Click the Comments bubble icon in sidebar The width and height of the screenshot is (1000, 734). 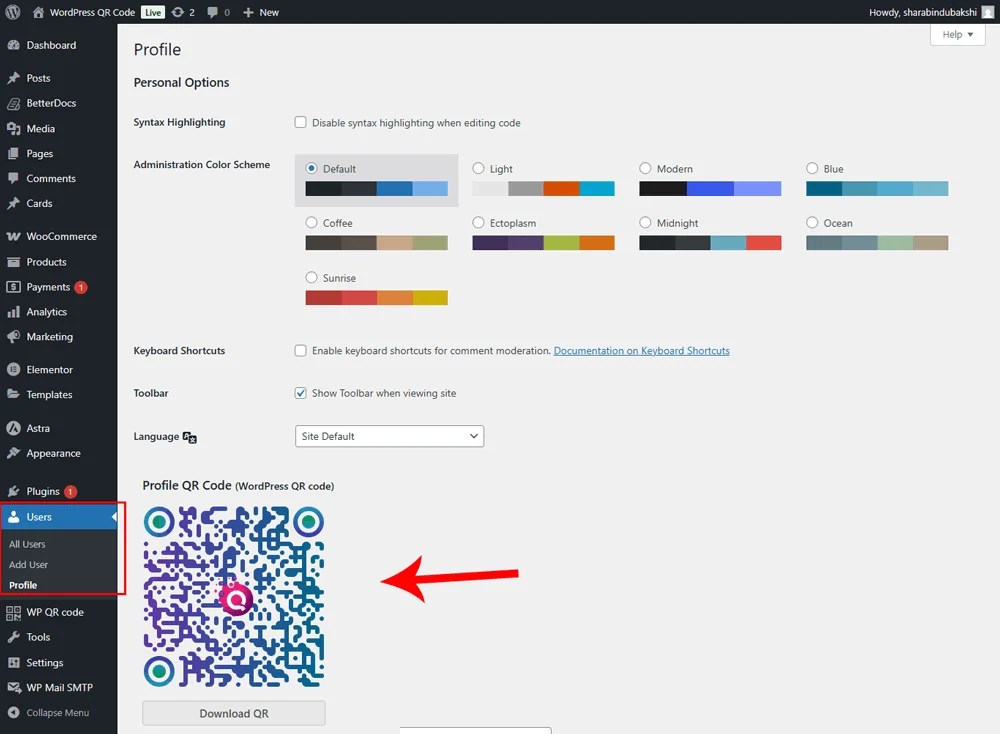pyautogui.click(x=13, y=179)
